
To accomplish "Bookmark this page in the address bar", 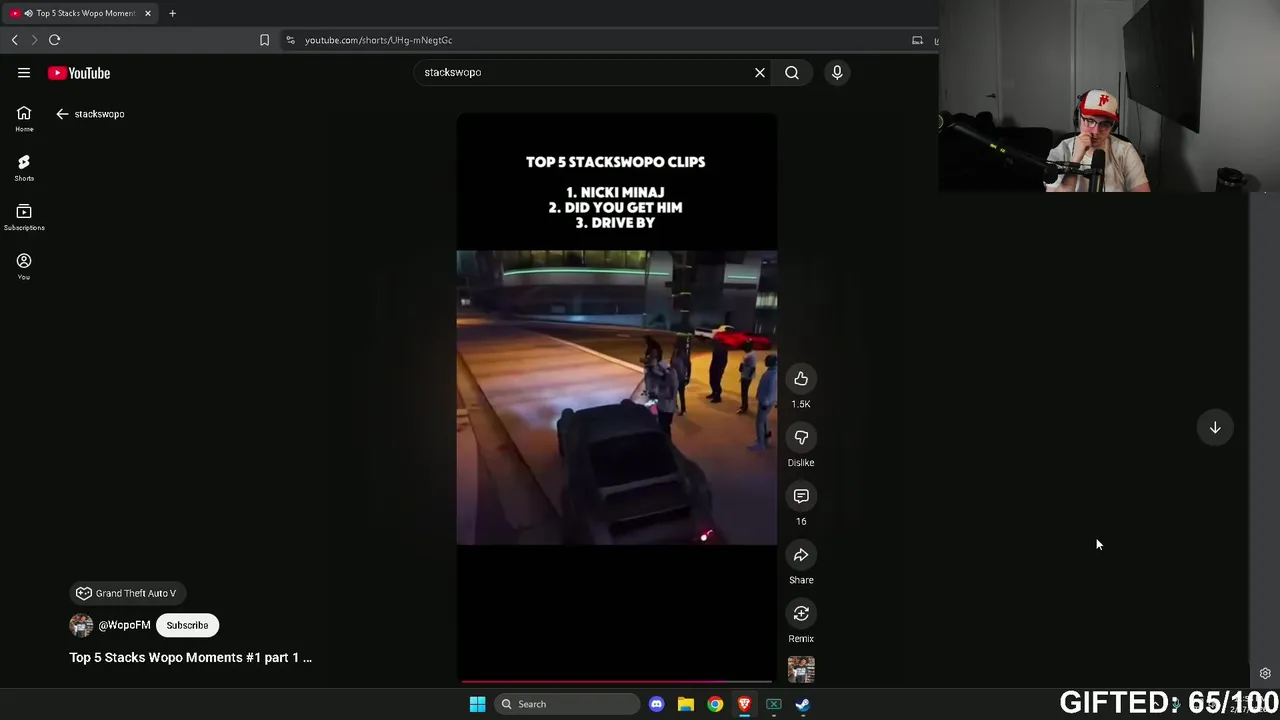I will [264, 40].
